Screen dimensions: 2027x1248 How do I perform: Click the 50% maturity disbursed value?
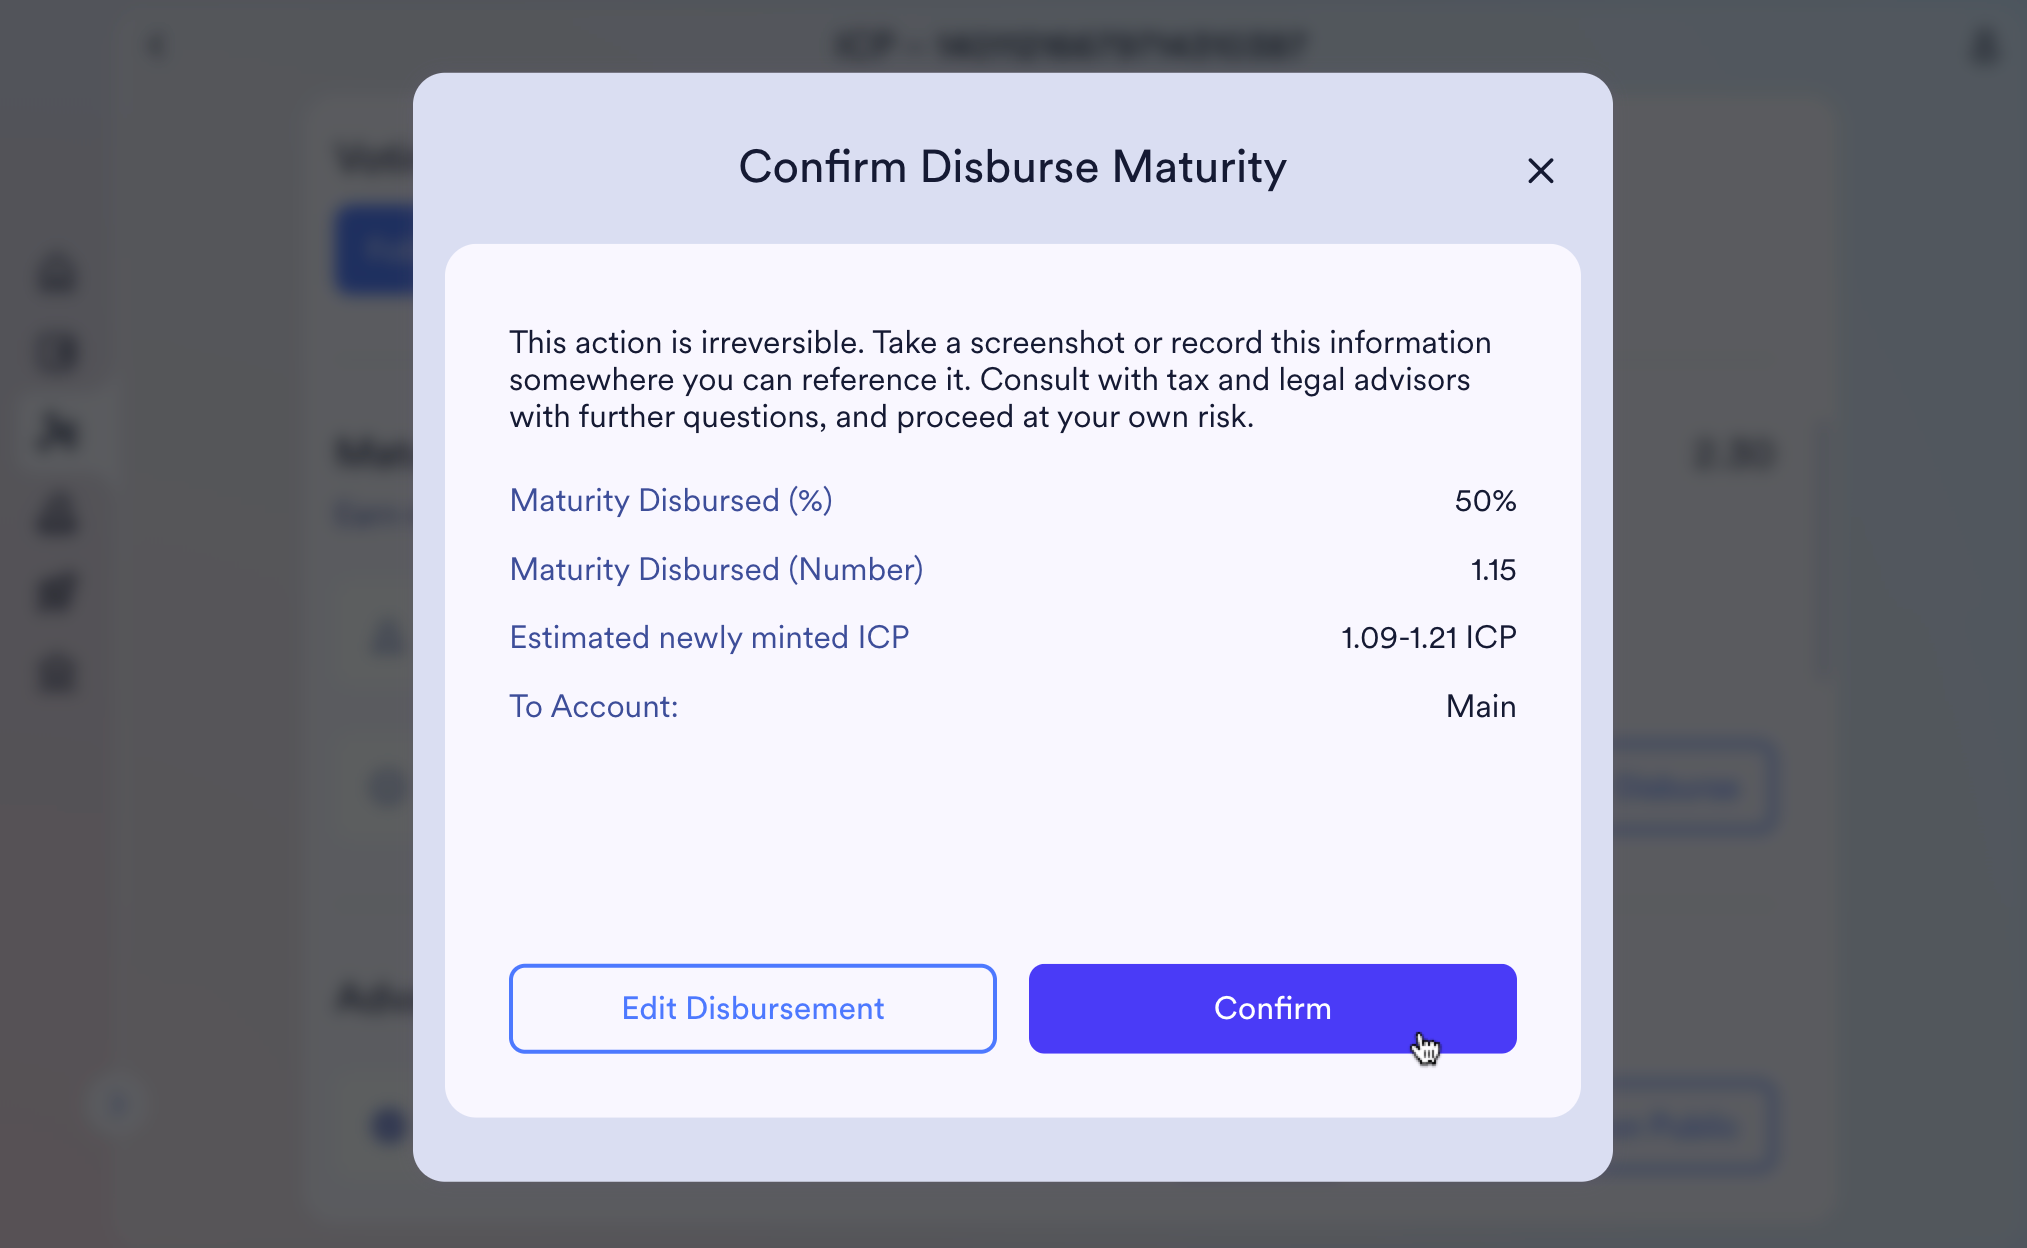(1485, 500)
